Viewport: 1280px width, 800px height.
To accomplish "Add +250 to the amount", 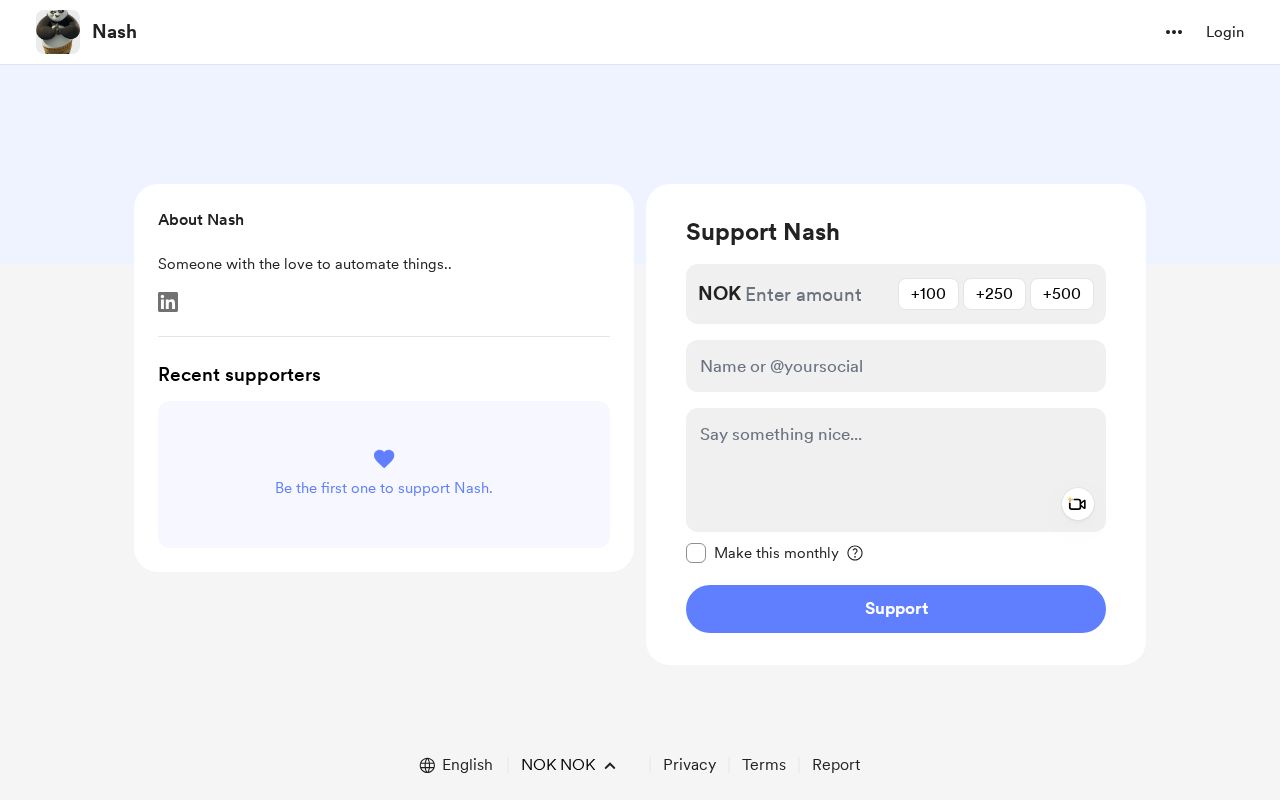I will 994,294.
